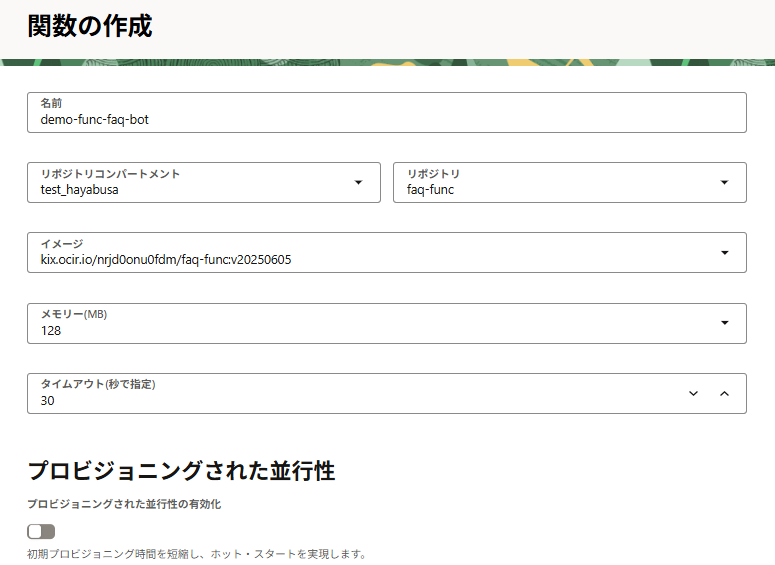The image size is (775, 565).
Task: Open the メモリー(MB) dropdown showing 128
Action: pyautogui.click(x=387, y=323)
